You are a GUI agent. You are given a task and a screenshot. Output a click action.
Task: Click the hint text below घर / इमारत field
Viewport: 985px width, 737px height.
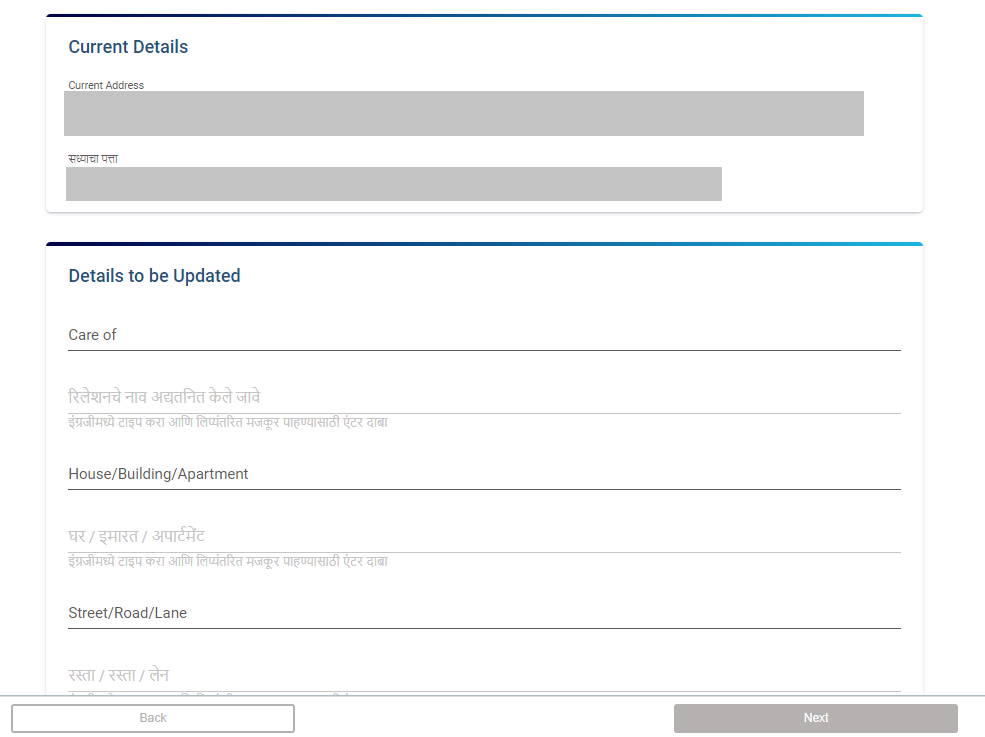228,562
